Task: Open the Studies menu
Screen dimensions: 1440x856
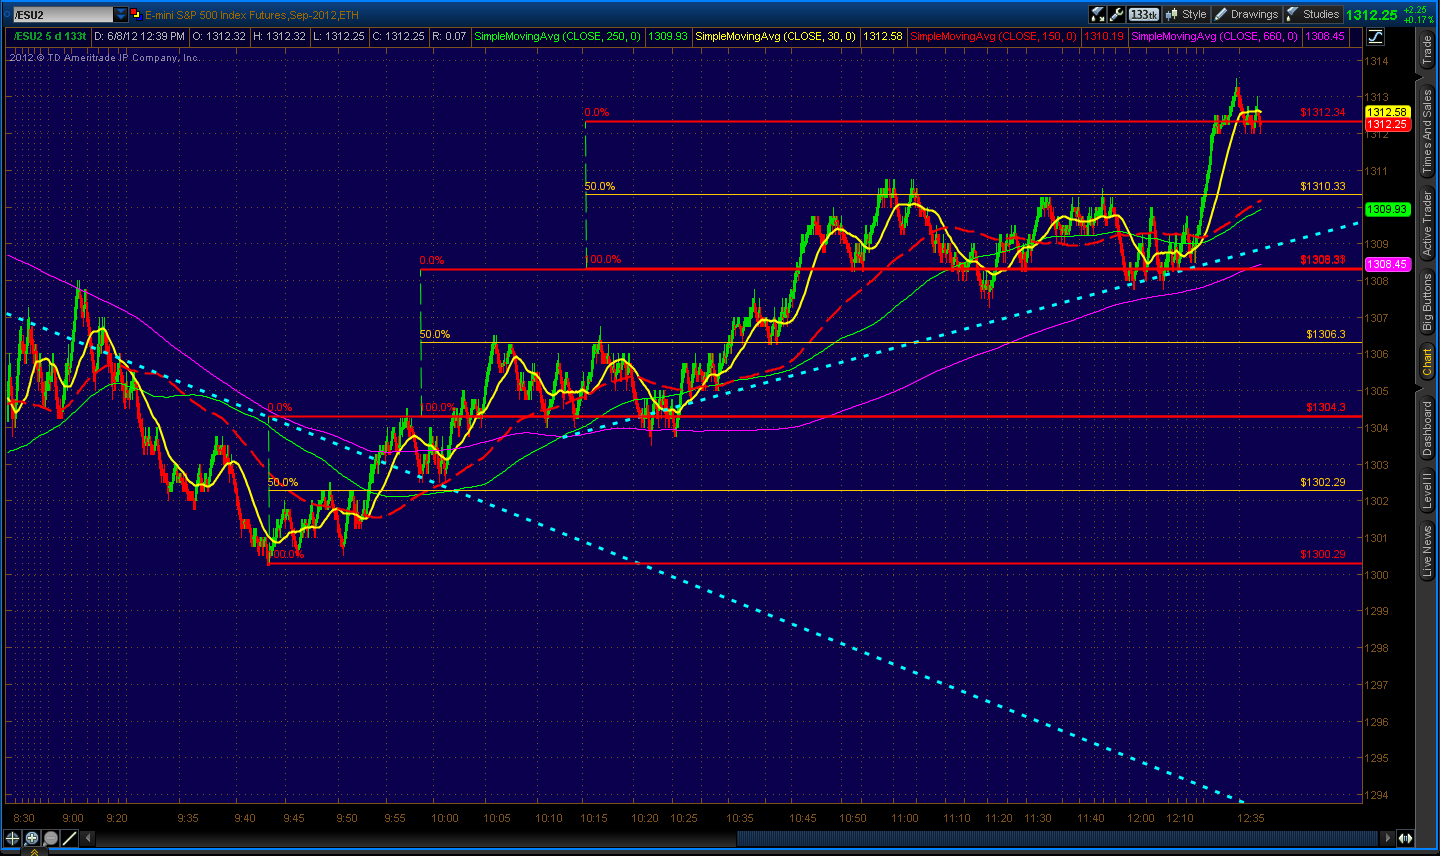Action: (x=1313, y=14)
